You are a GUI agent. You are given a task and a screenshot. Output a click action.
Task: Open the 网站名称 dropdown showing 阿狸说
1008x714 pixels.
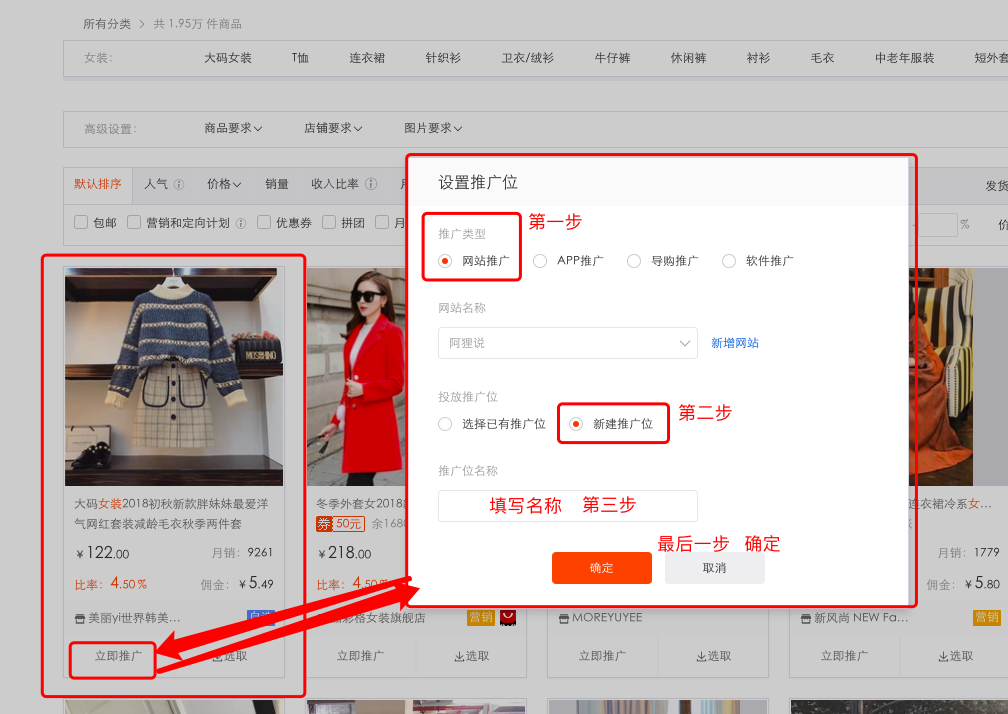567,343
